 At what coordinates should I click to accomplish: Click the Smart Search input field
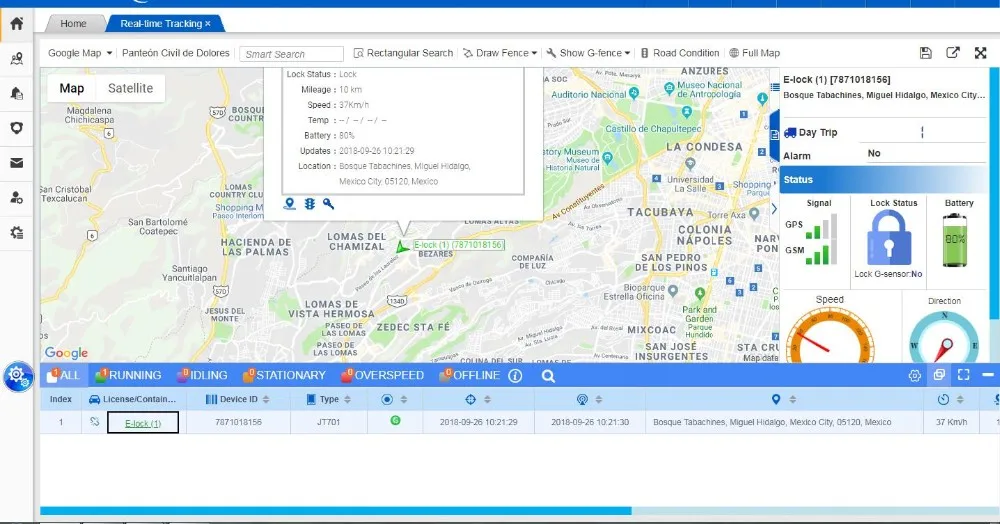pos(291,54)
